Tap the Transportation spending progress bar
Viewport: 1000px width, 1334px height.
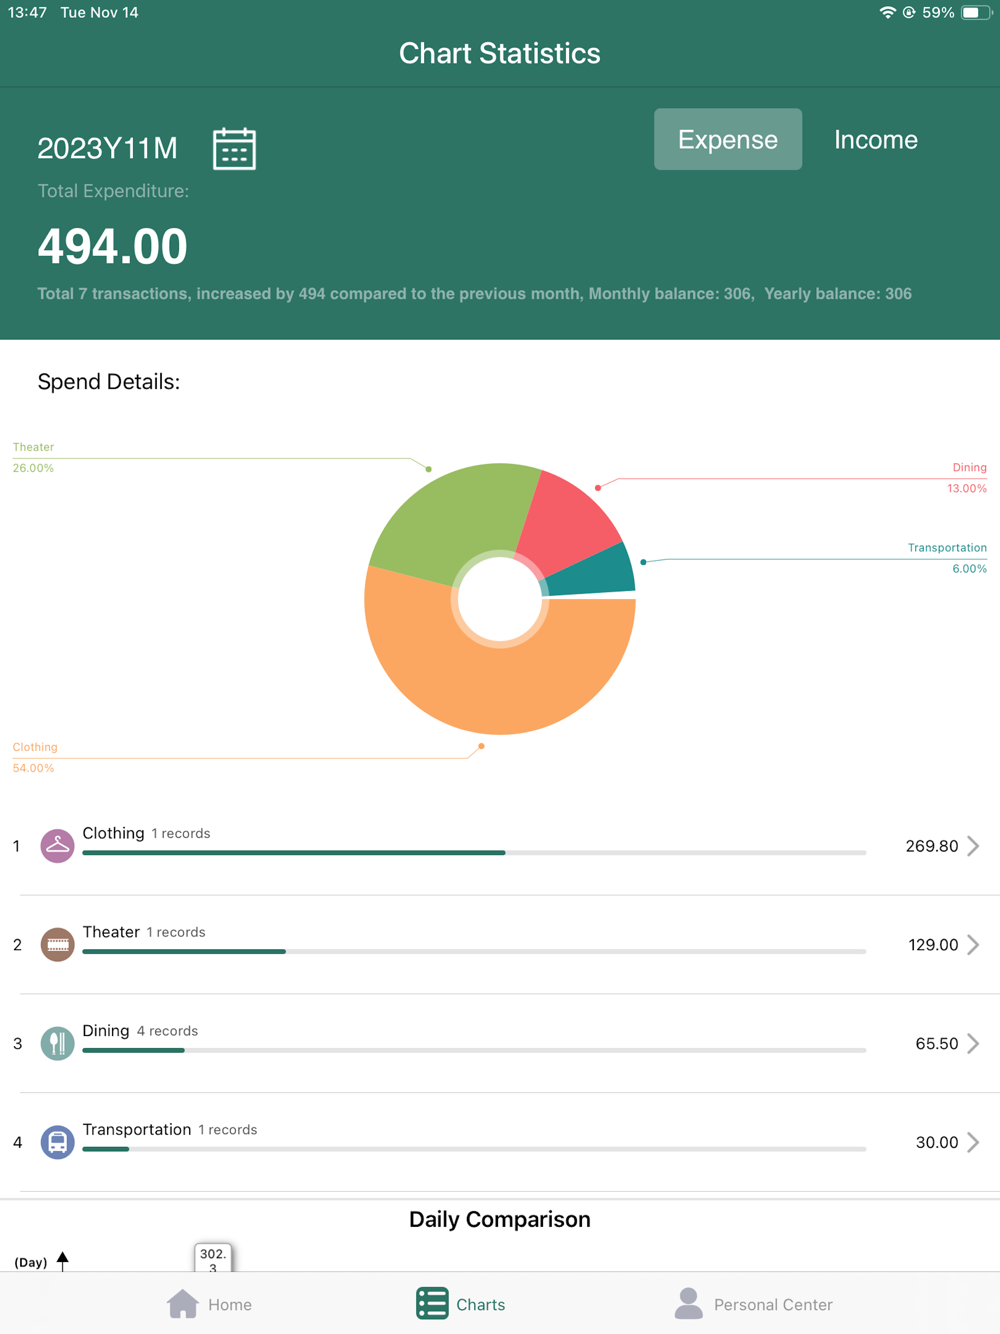[474, 1149]
